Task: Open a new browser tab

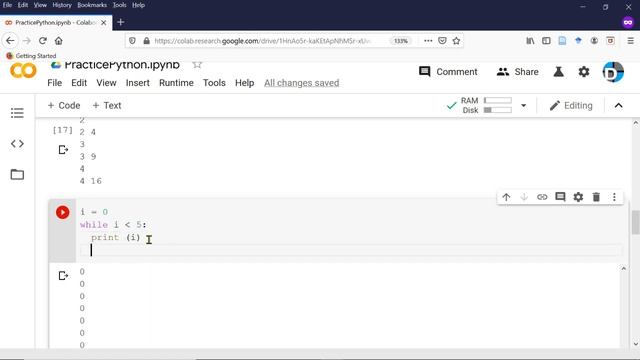Action: pos(120,22)
